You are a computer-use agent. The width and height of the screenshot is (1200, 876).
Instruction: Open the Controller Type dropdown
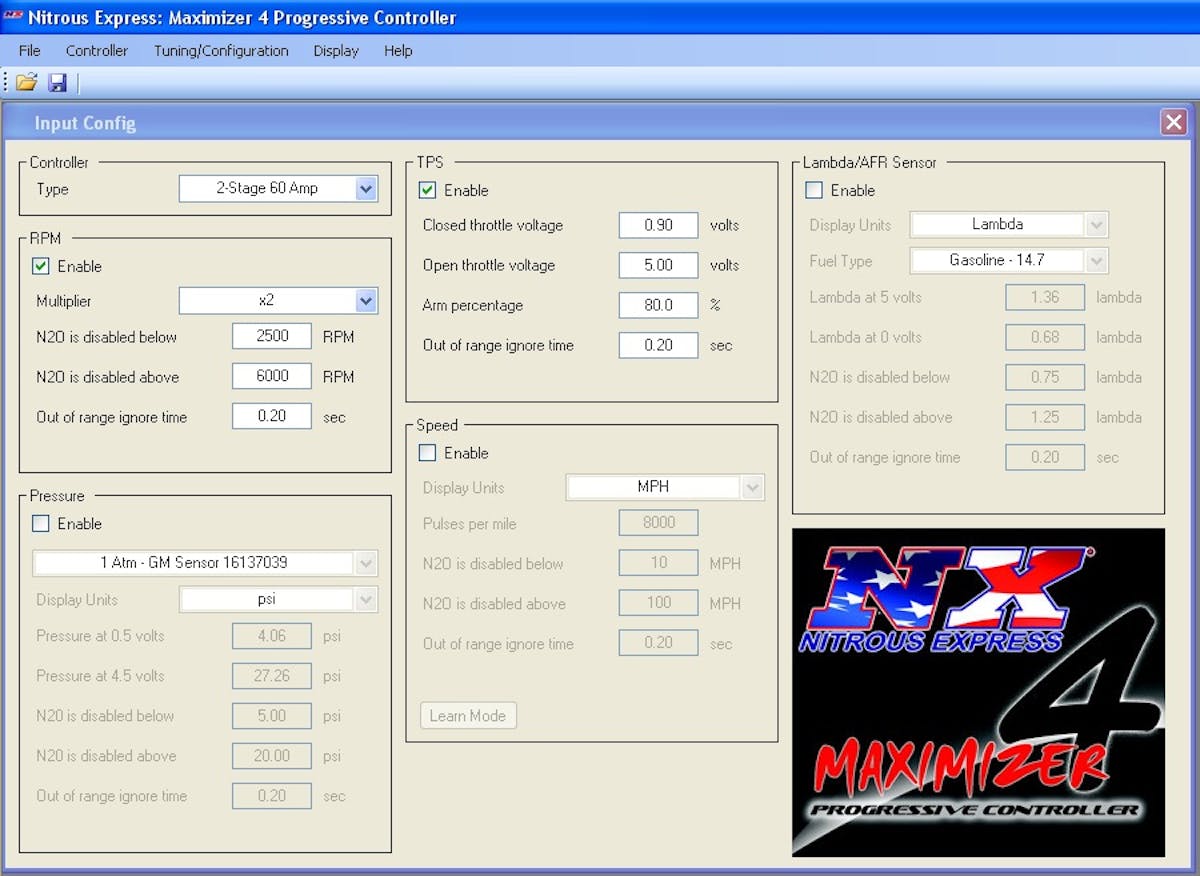pos(366,189)
